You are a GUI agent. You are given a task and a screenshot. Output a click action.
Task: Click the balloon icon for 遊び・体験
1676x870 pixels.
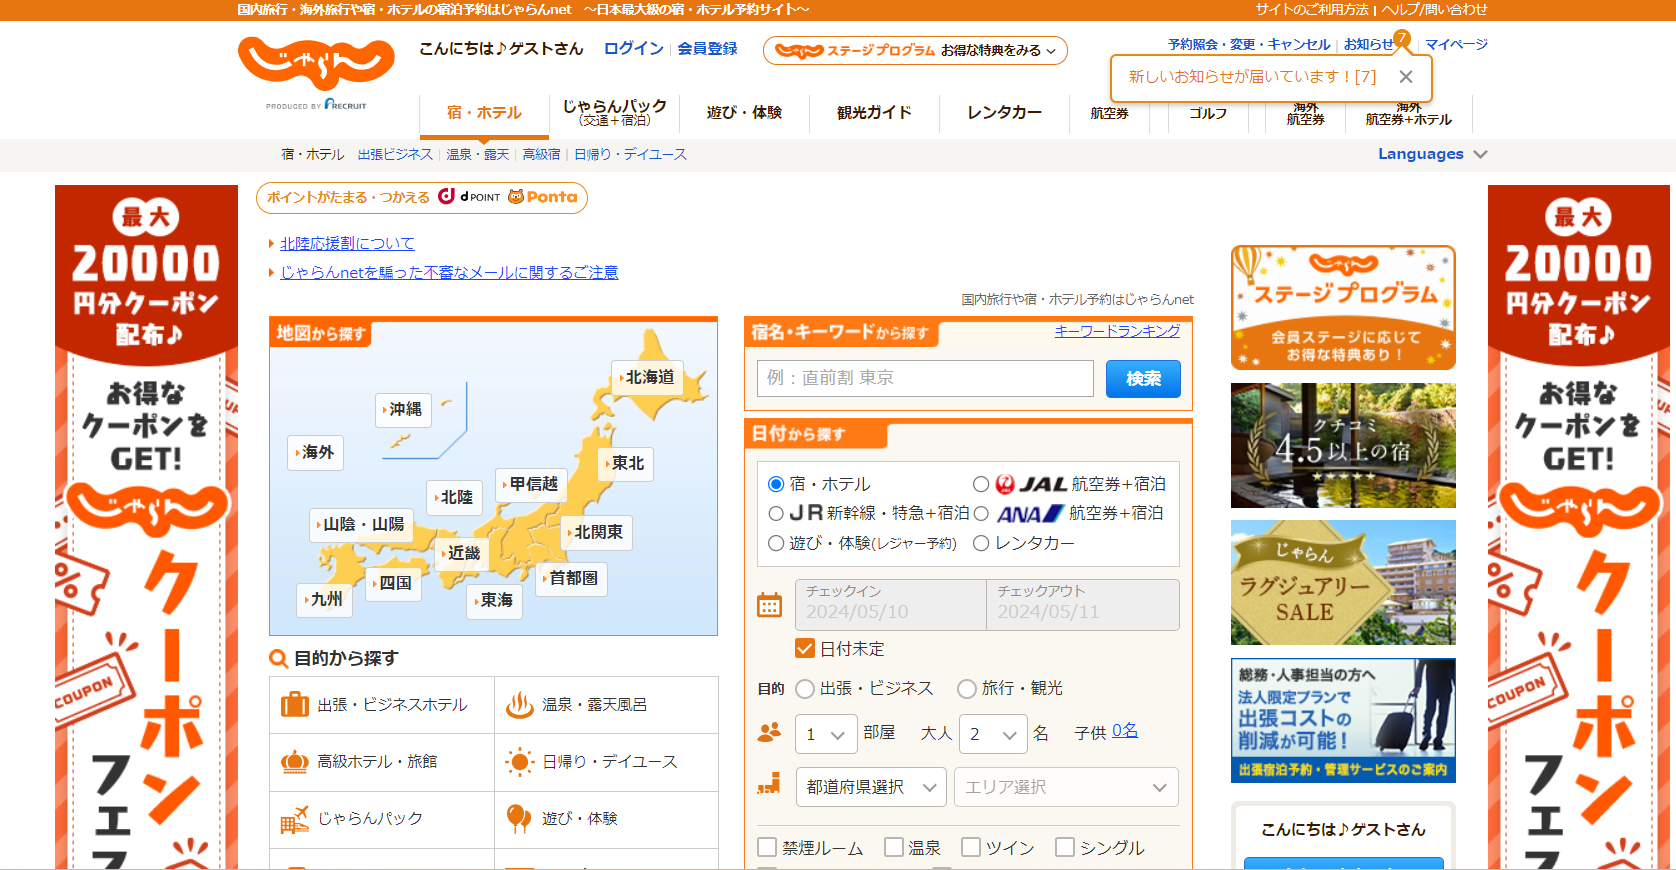(x=519, y=819)
